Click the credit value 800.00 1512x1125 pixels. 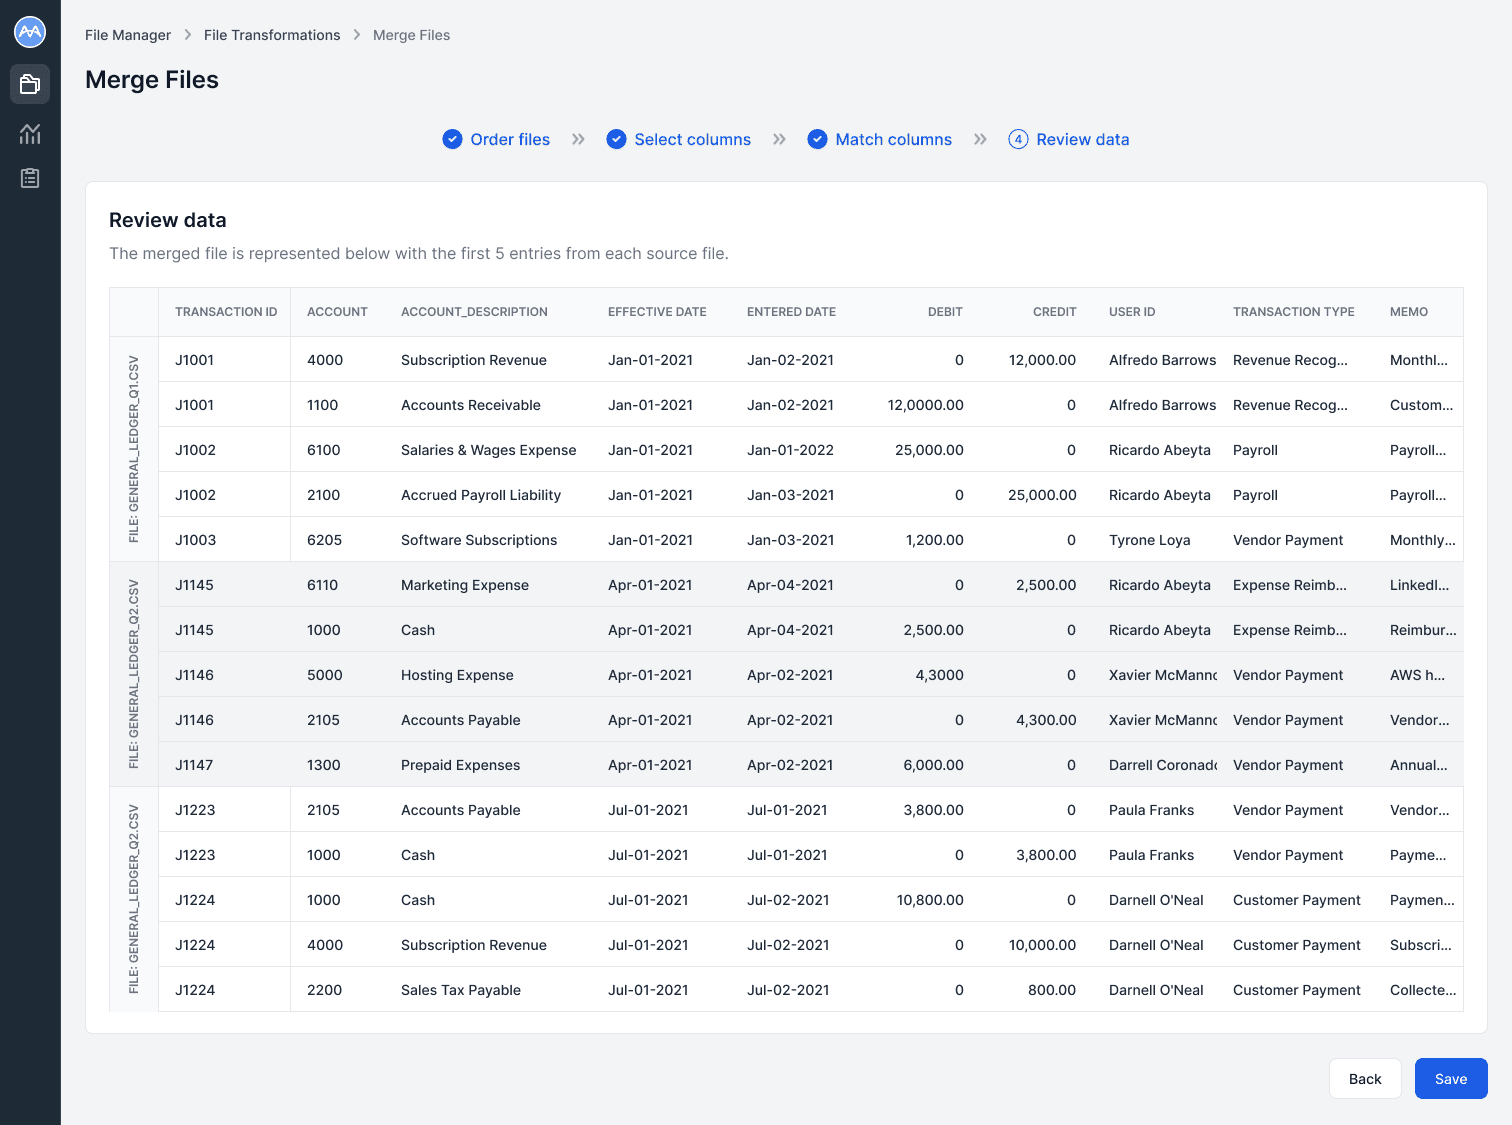pyautogui.click(x=1052, y=990)
